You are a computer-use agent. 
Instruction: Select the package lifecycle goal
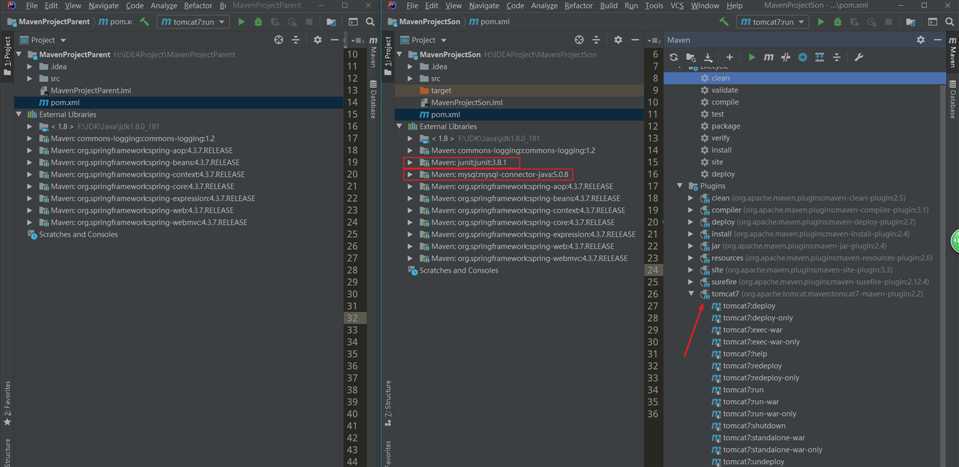click(x=725, y=126)
